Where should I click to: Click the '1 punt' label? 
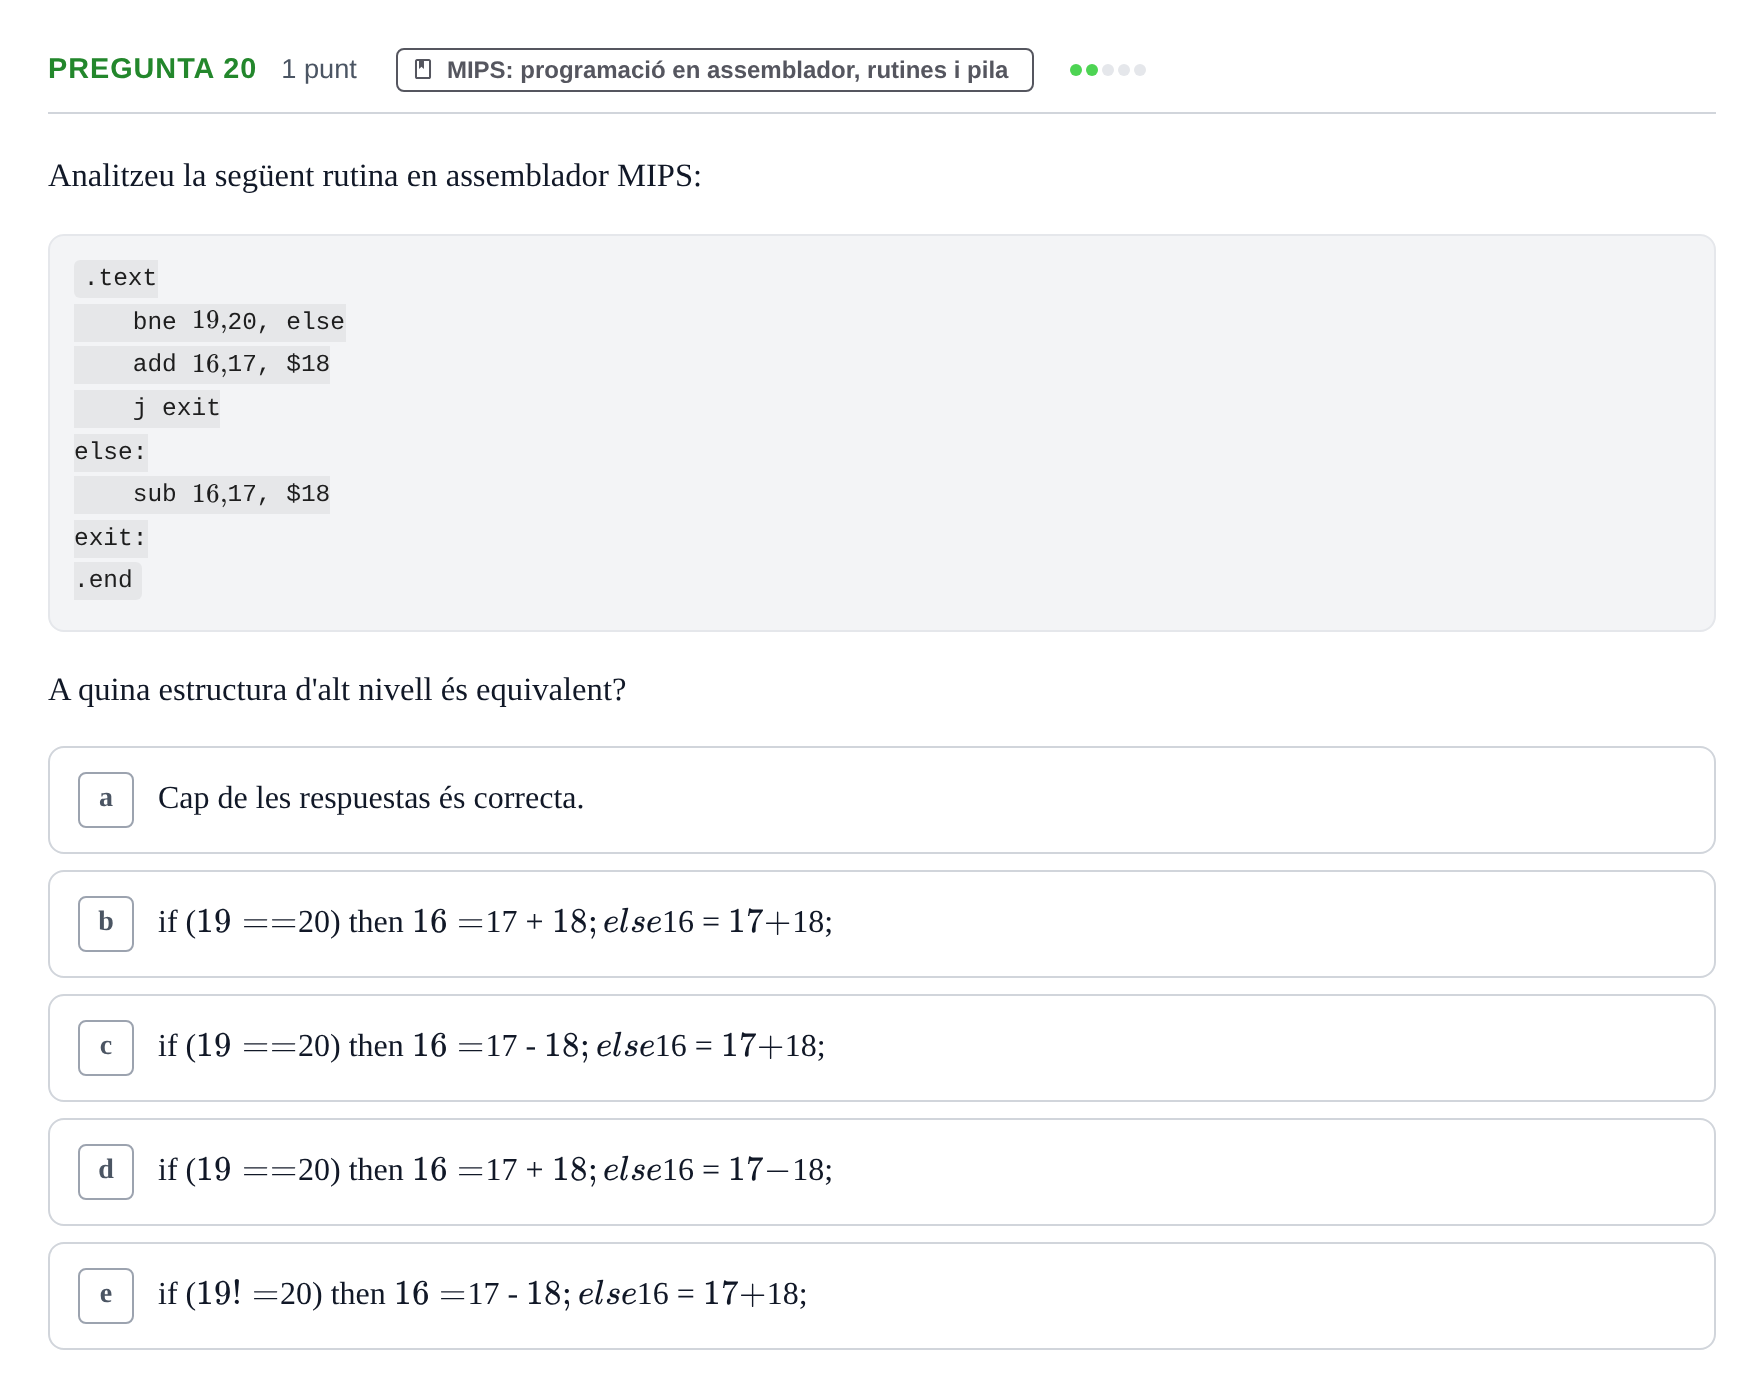pos(319,69)
